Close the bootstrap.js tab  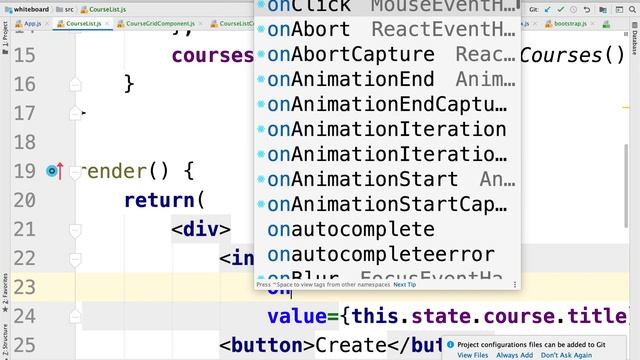click(x=593, y=24)
